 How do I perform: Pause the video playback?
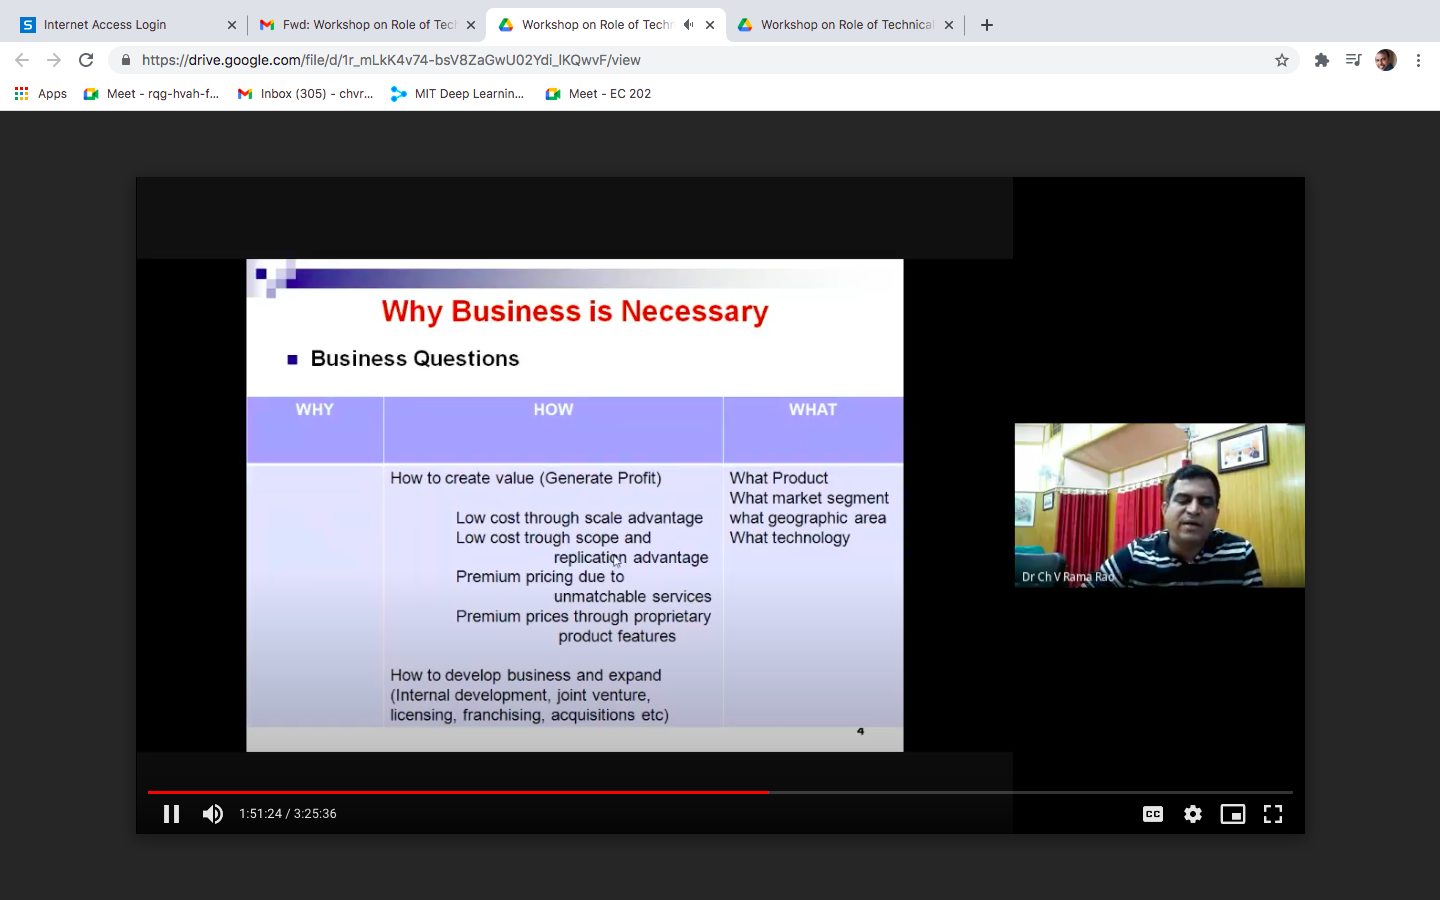(x=171, y=814)
